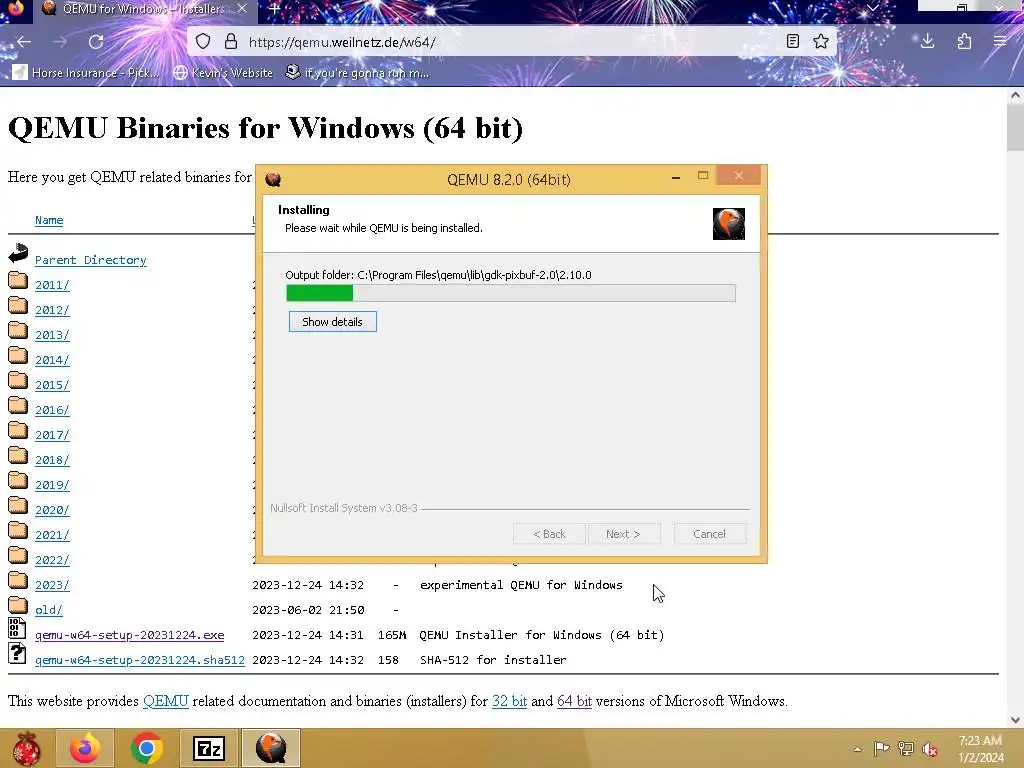Click the QEMU logo in installer header
Viewport: 1024px width, 768px height.
(729, 224)
